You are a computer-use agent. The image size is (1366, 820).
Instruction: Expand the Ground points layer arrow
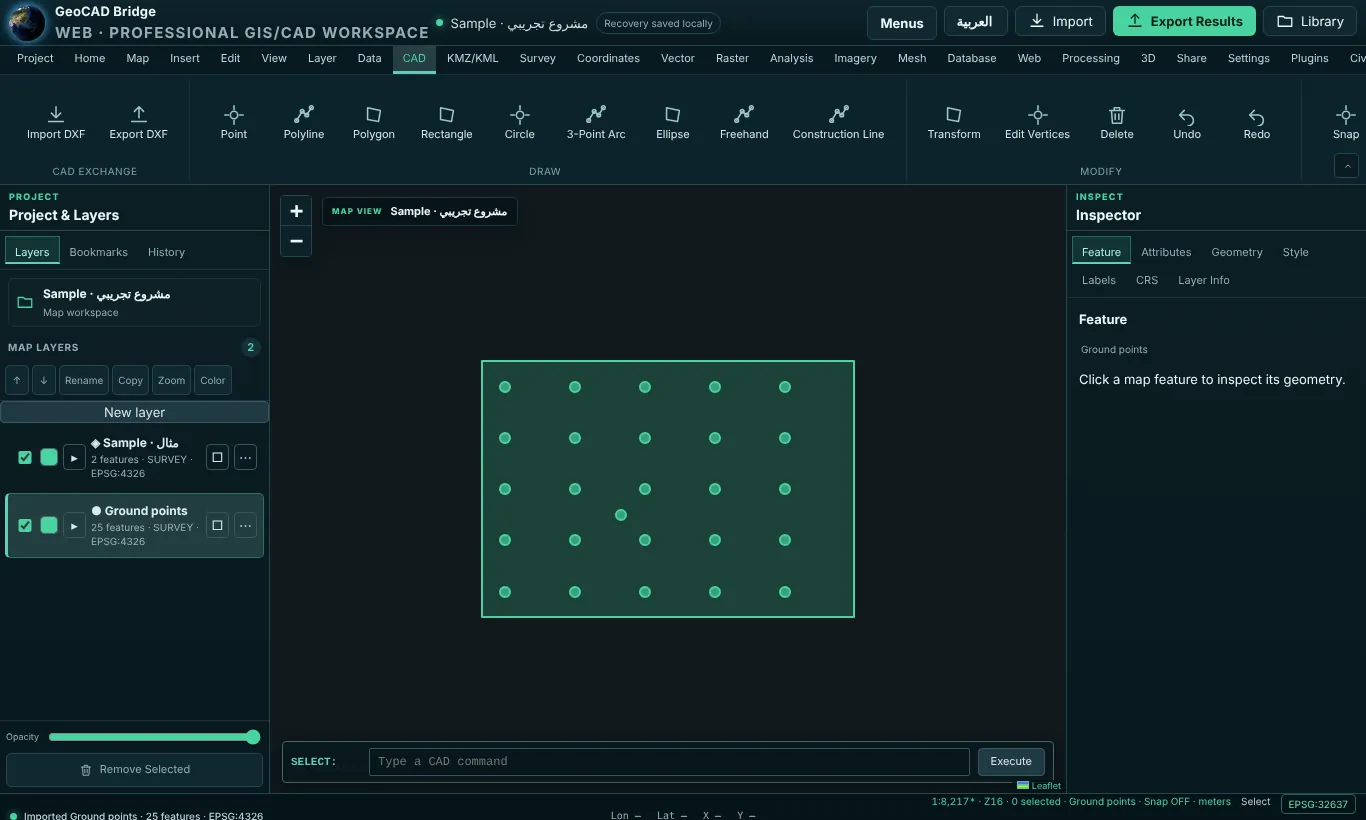point(74,525)
